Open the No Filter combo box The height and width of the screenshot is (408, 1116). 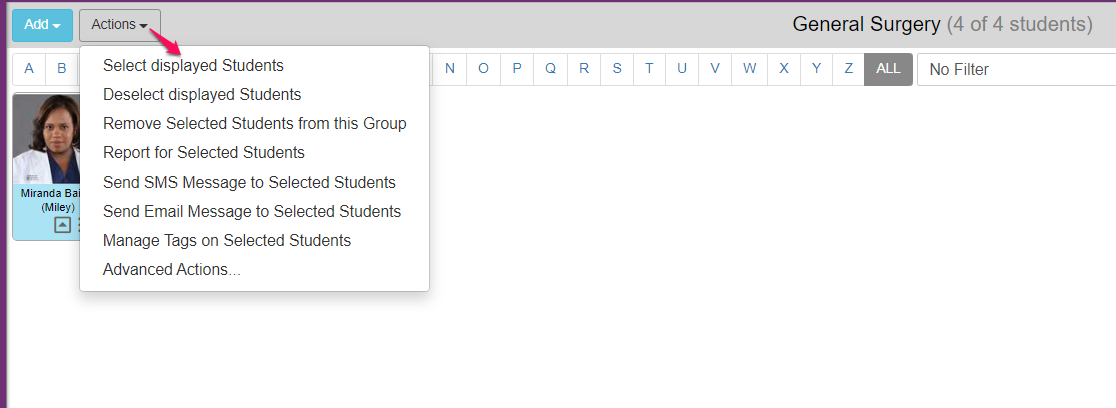click(1015, 69)
